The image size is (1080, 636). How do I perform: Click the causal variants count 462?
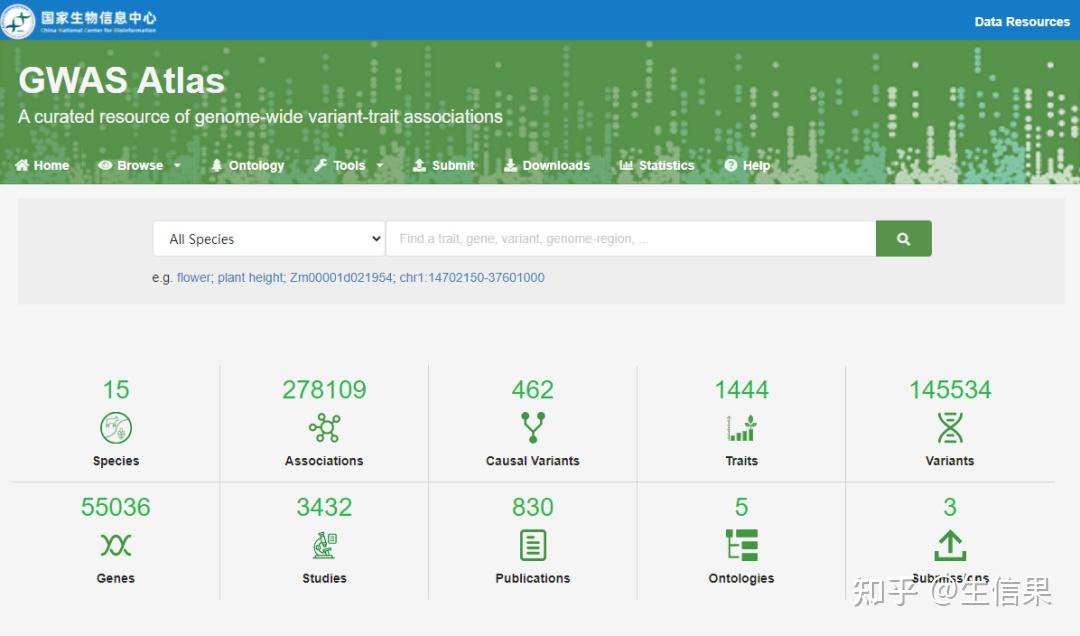coord(533,390)
